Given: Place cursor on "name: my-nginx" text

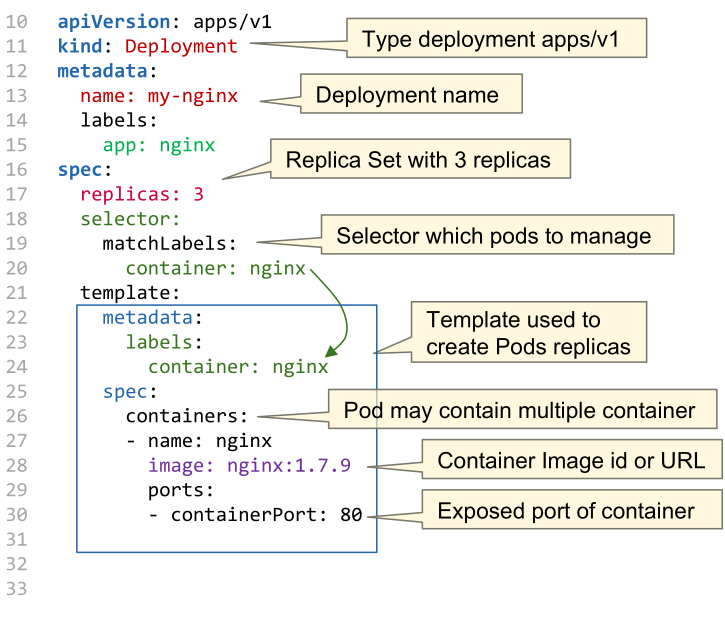Looking at the screenshot, I should (158, 95).
